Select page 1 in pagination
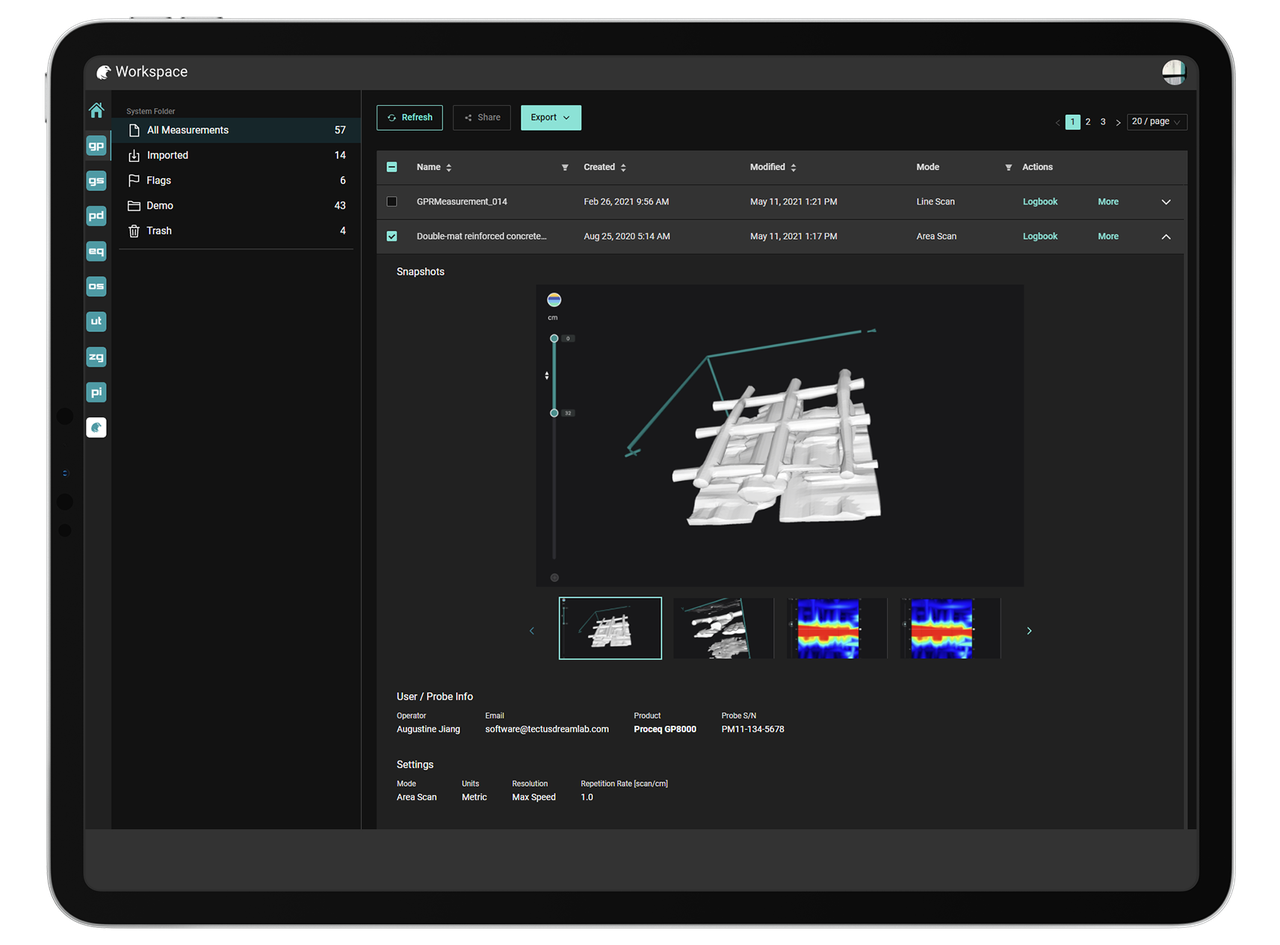The height and width of the screenshot is (945, 1280). click(x=1073, y=122)
